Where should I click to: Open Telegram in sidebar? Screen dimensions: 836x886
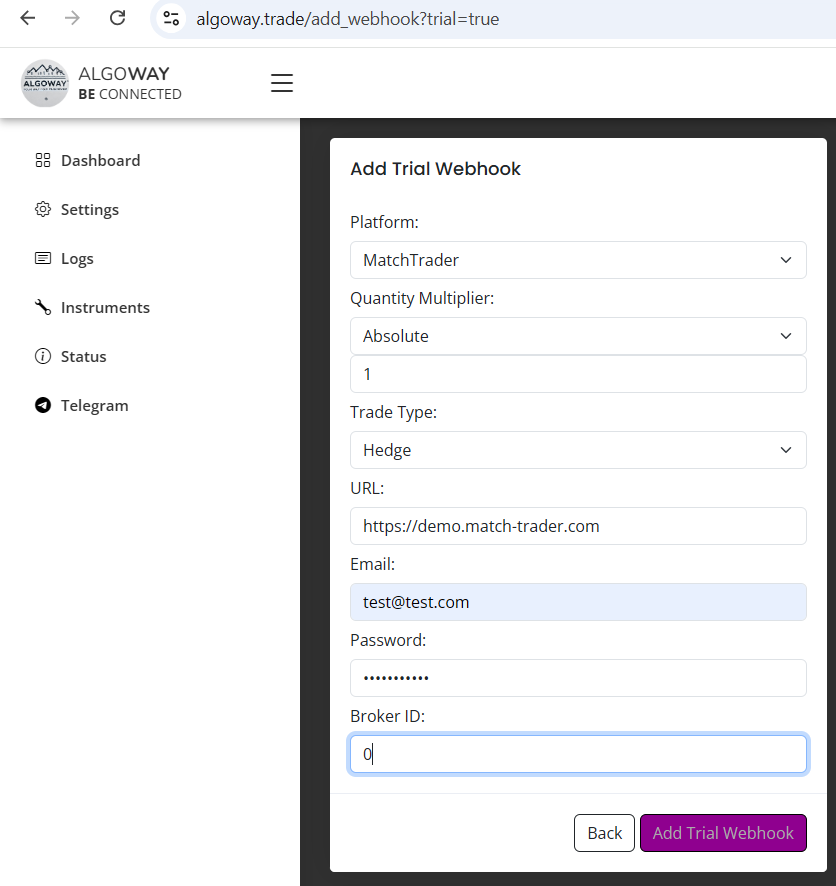(95, 406)
